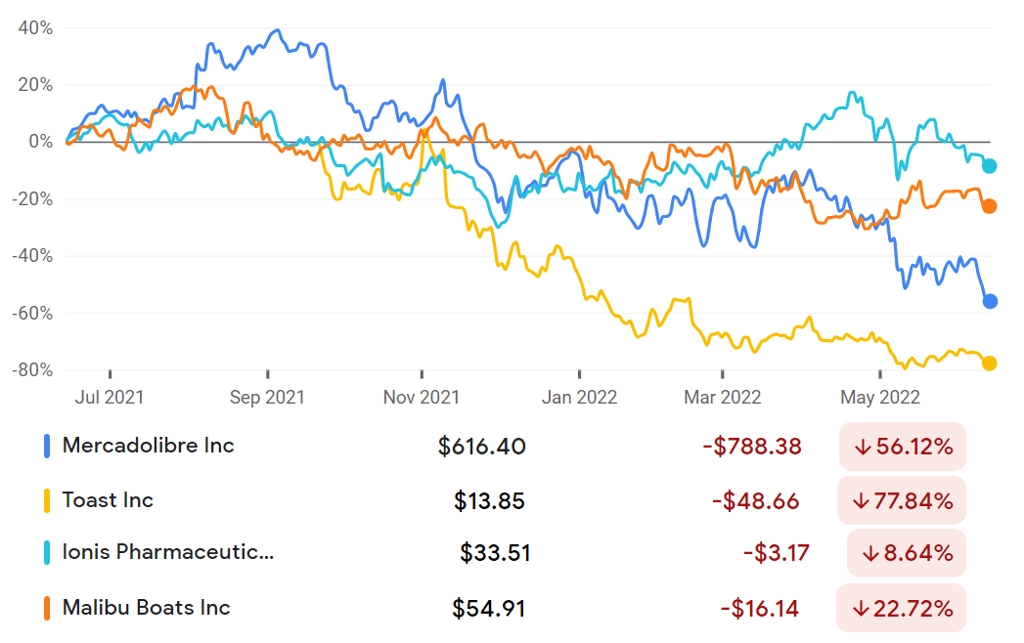The height and width of the screenshot is (643, 1024).
Task: Click the orange Malibu Boats endpoint dot
Action: (x=989, y=206)
